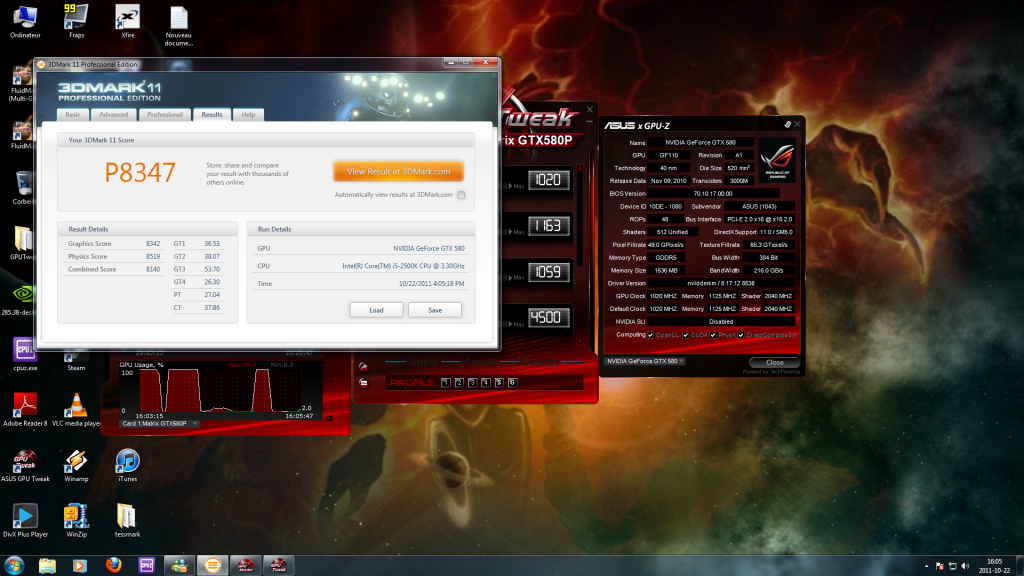Open Firefox from the taskbar

114,566
